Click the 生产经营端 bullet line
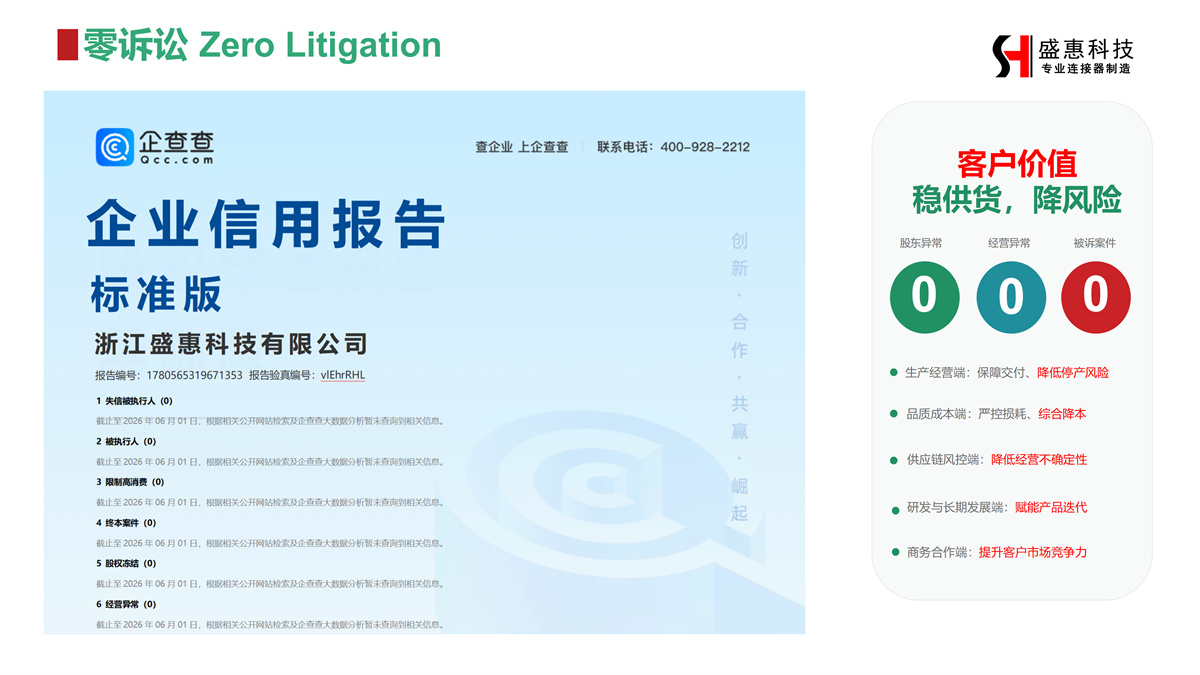 1000,372
